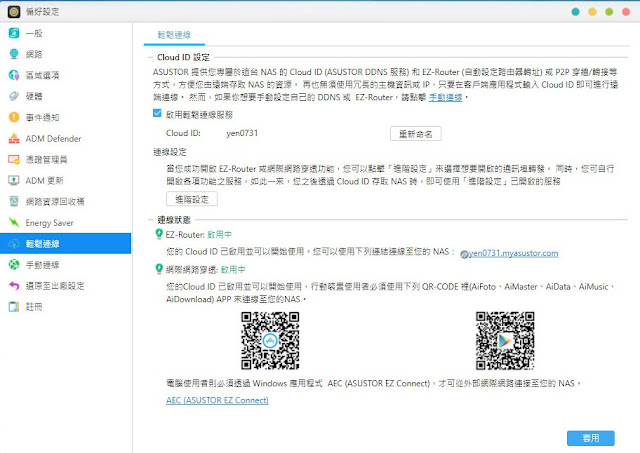
Task: Click the EZ-Router status lightbulb icon
Action: [159, 234]
